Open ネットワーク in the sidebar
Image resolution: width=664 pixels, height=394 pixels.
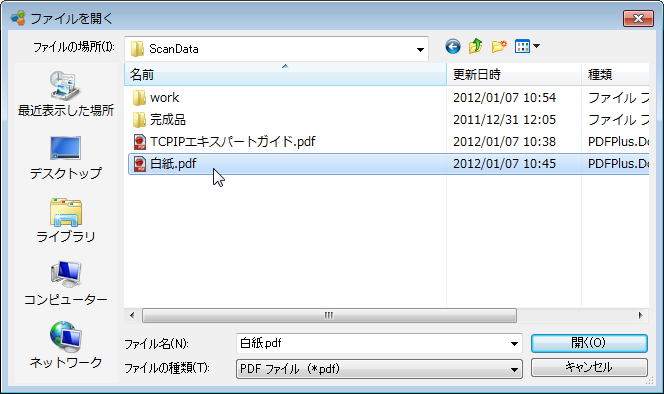[x=66, y=345]
